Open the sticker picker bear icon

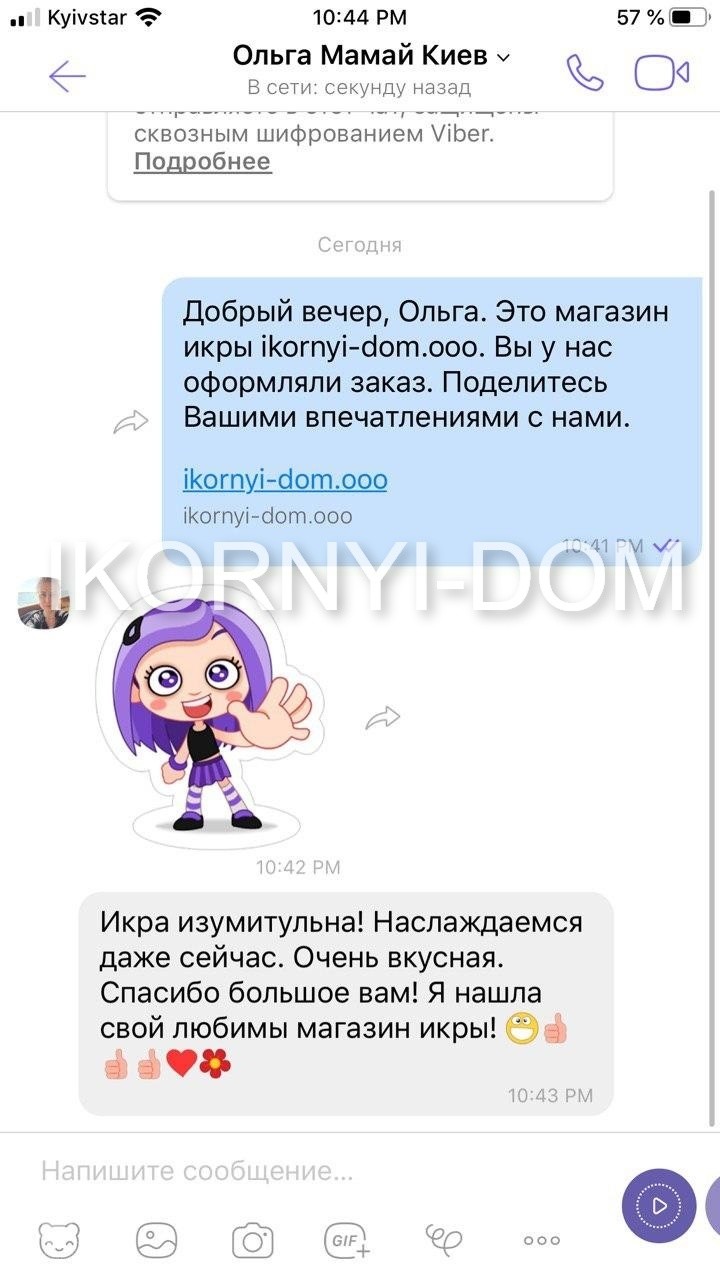click(x=60, y=1240)
